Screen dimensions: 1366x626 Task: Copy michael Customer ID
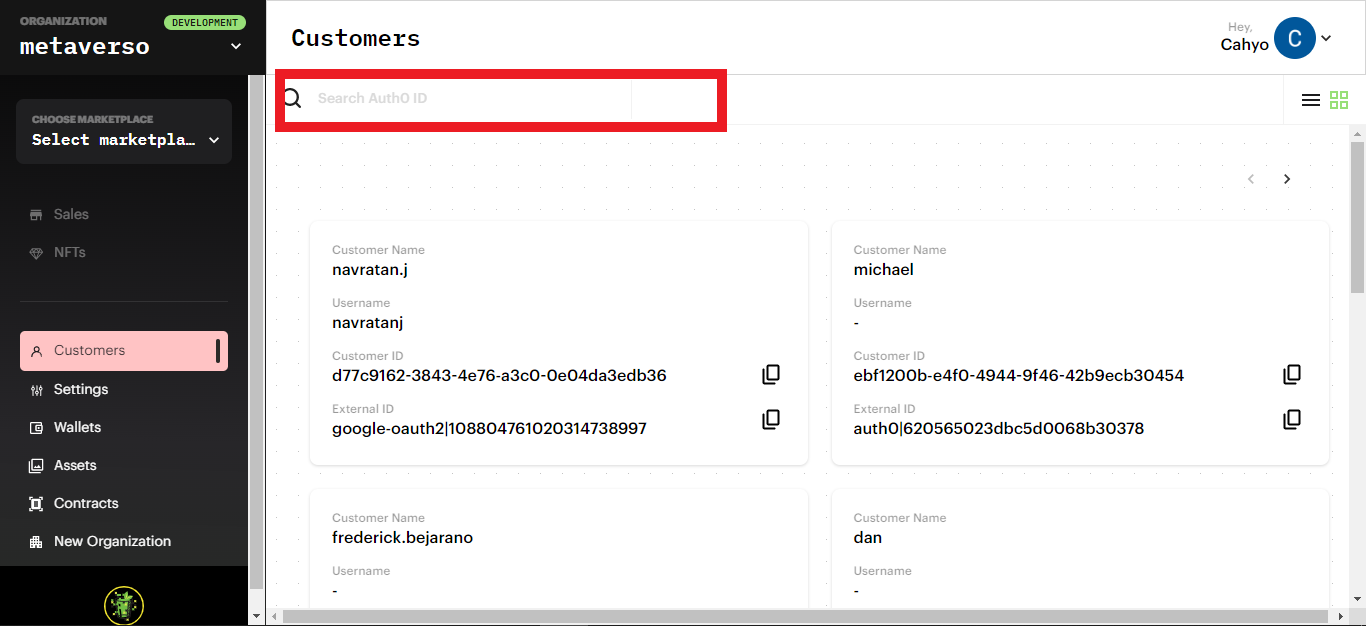click(1292, 374)
